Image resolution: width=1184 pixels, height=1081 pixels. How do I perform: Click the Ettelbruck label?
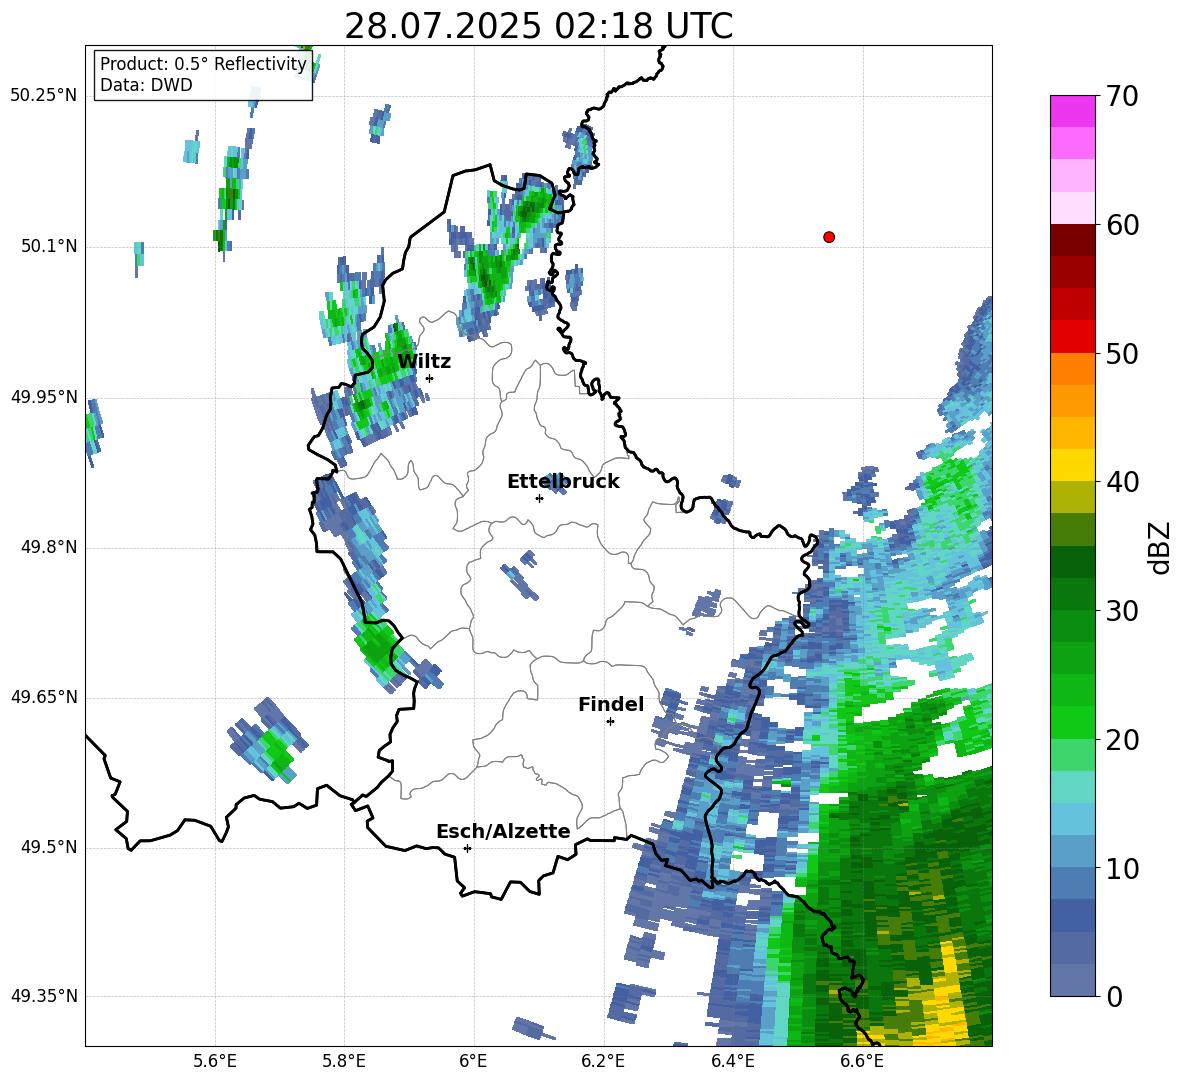click(563, 482)
